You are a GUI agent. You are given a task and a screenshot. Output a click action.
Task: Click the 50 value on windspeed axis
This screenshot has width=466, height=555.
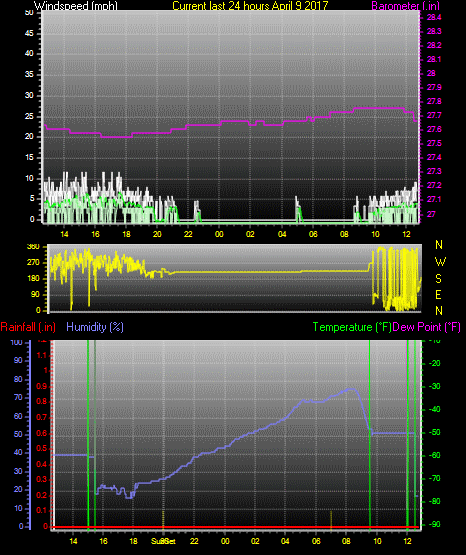click(29, 13)
